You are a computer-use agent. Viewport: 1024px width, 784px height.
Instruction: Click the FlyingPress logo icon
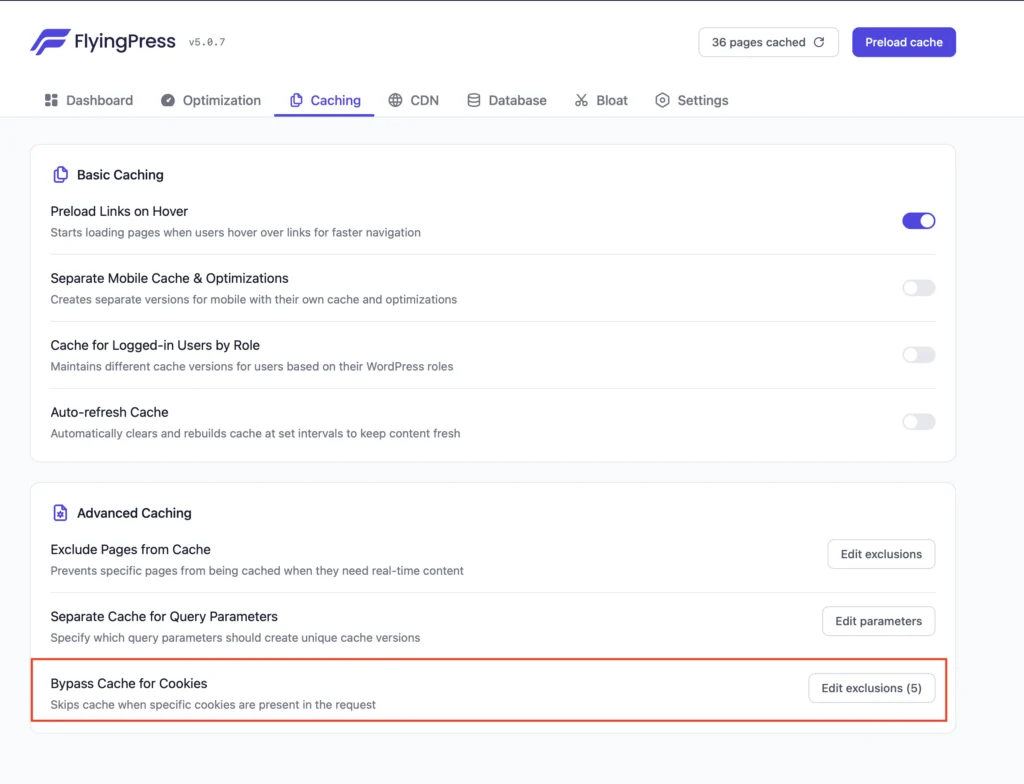click(x=50, y=42)
